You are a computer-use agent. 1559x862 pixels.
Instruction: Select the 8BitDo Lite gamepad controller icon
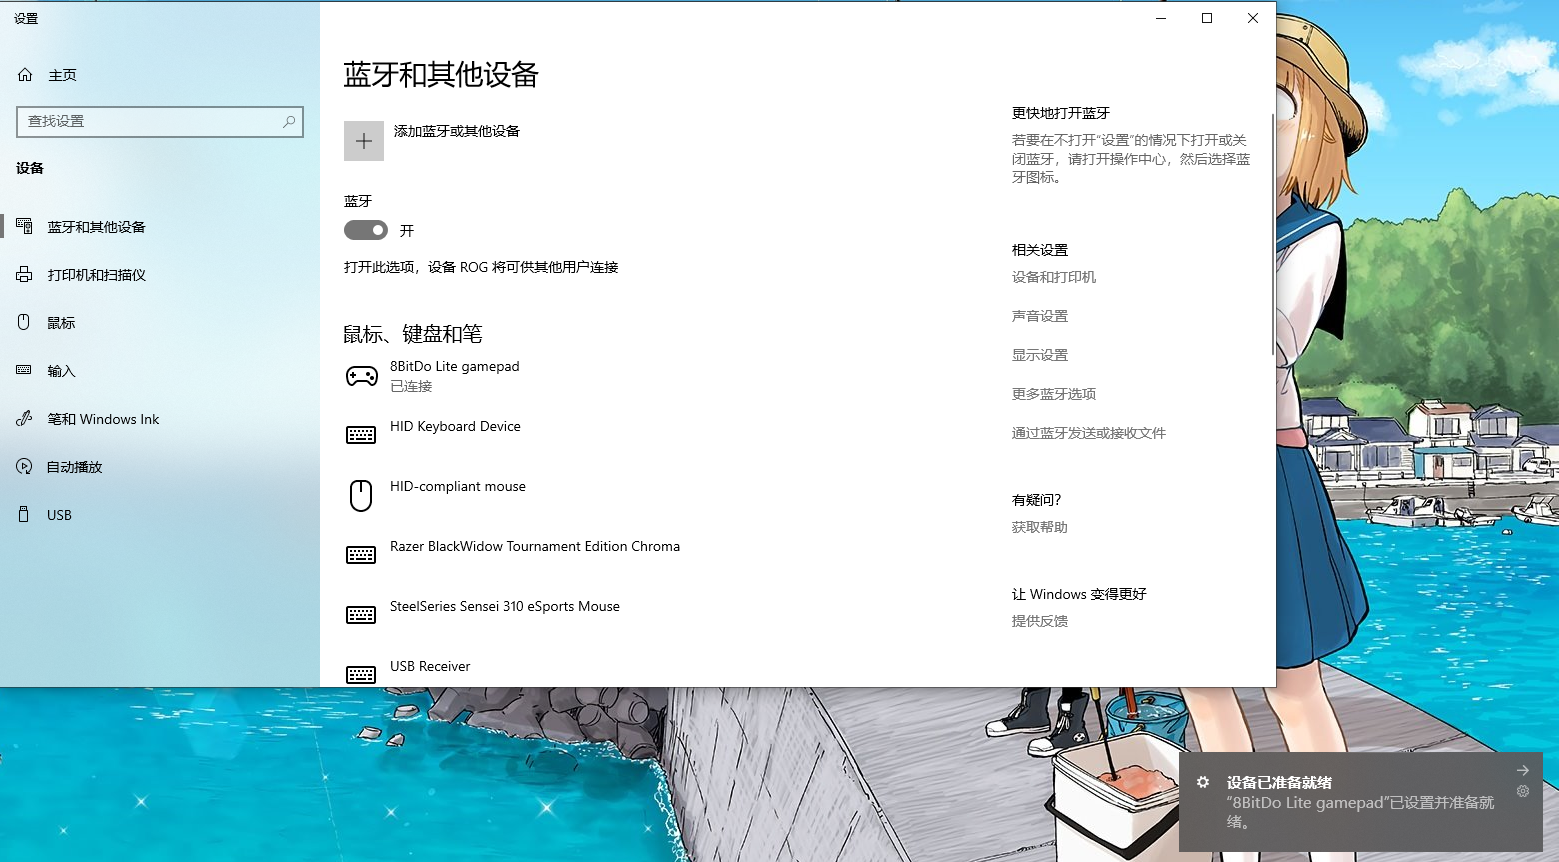click(x=361, y=376)
